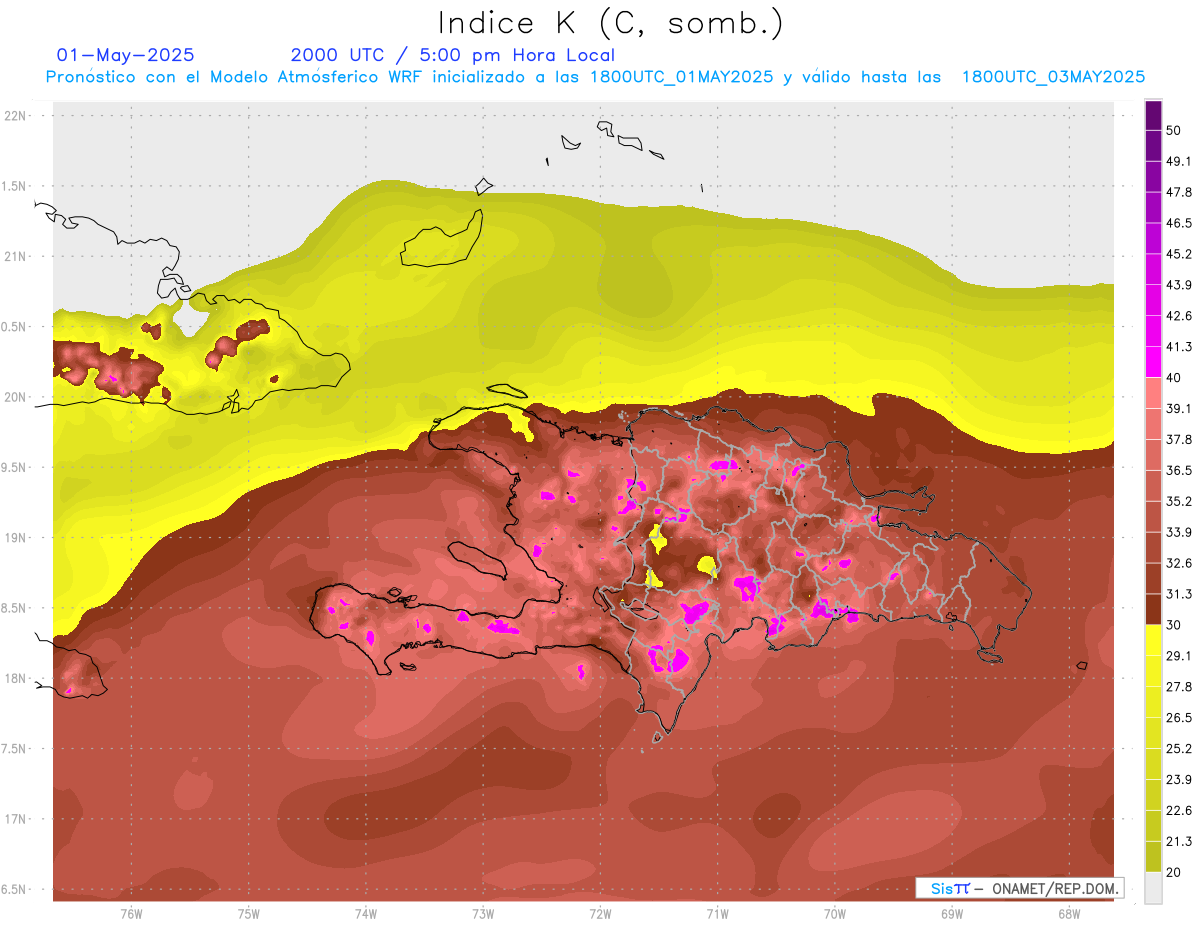Click colorbar value "23.9"
Screen dimensions: 1200x927
pos(1178,779)
